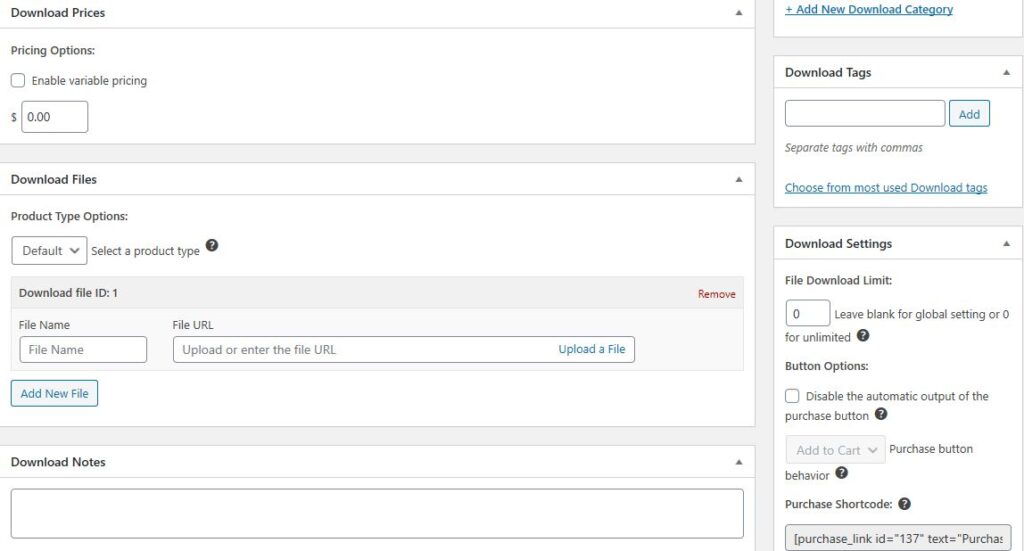1024x551 pixels.
Task: Click the Add tag button
Action: [969, 114]
